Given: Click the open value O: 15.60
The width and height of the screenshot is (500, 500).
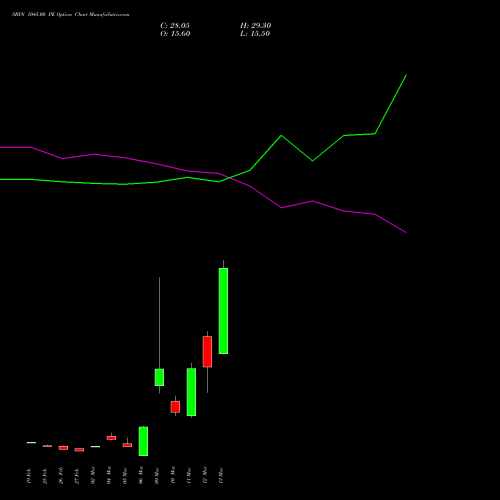Looking at the screenshot, I should (x=175, y=34).
